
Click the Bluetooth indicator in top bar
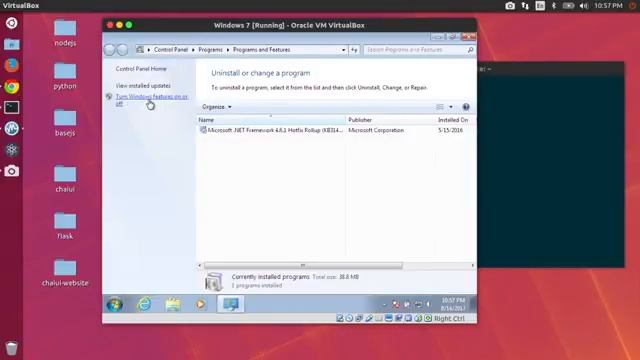[x=554, y=6]
